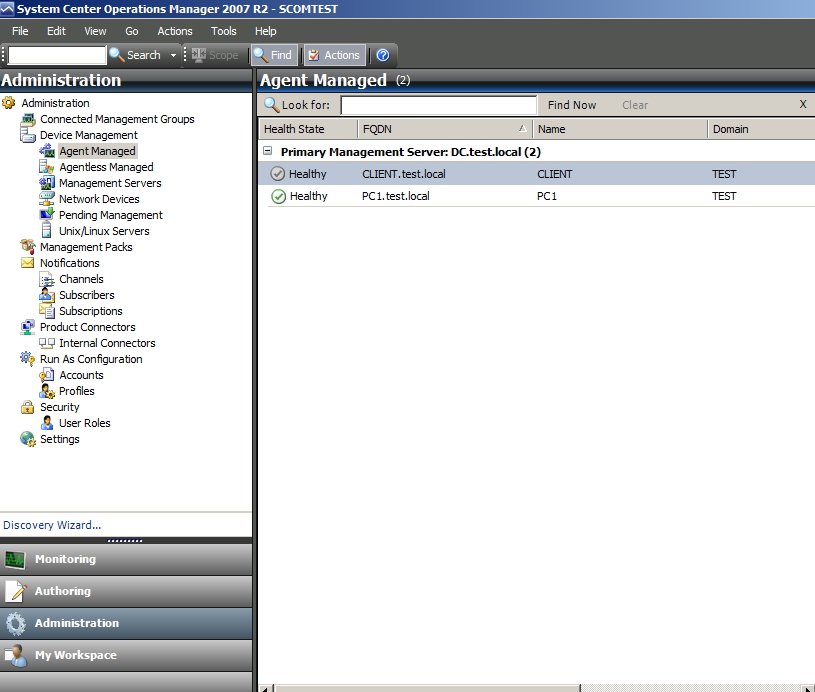Screen dimensions: 815x692
Task: Click the My Workspace pane icon
Action: pos(16,655)
